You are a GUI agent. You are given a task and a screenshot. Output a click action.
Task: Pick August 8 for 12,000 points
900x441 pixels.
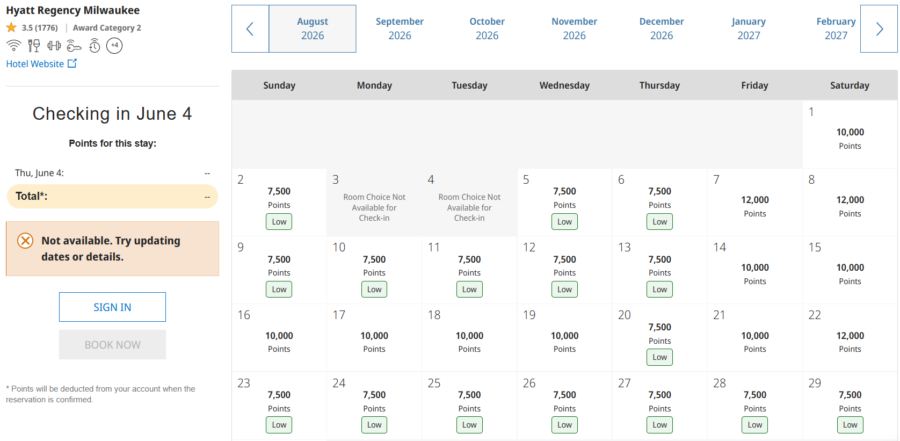(849, 202)
